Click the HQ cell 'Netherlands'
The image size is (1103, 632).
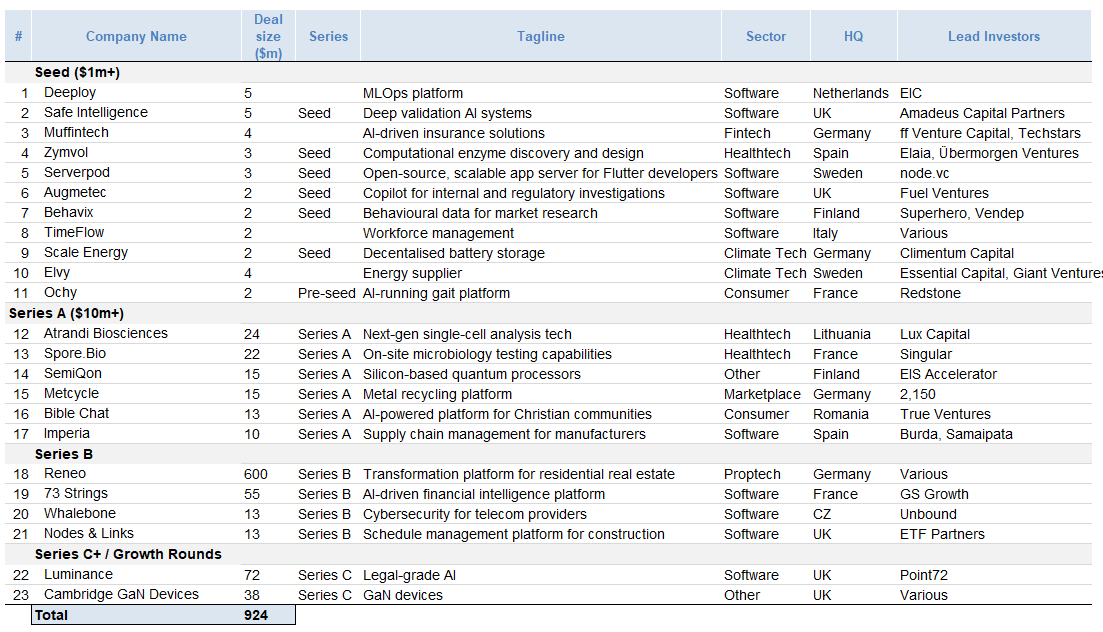[850, 93]
